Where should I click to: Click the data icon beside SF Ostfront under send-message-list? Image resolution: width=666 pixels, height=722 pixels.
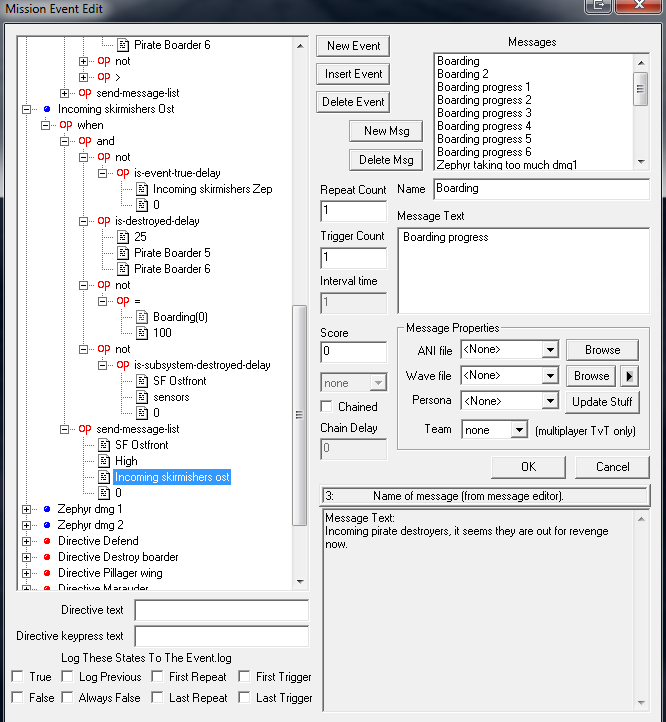tap(104, 445)
